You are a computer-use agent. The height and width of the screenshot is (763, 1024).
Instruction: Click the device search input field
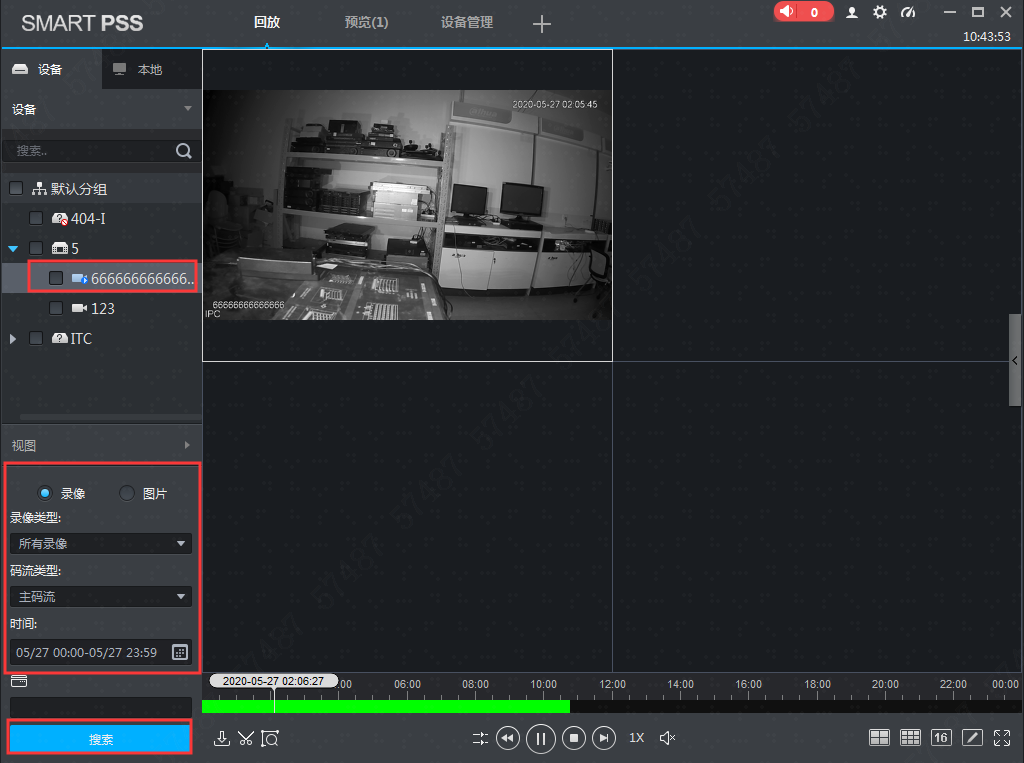coord(91,151)
